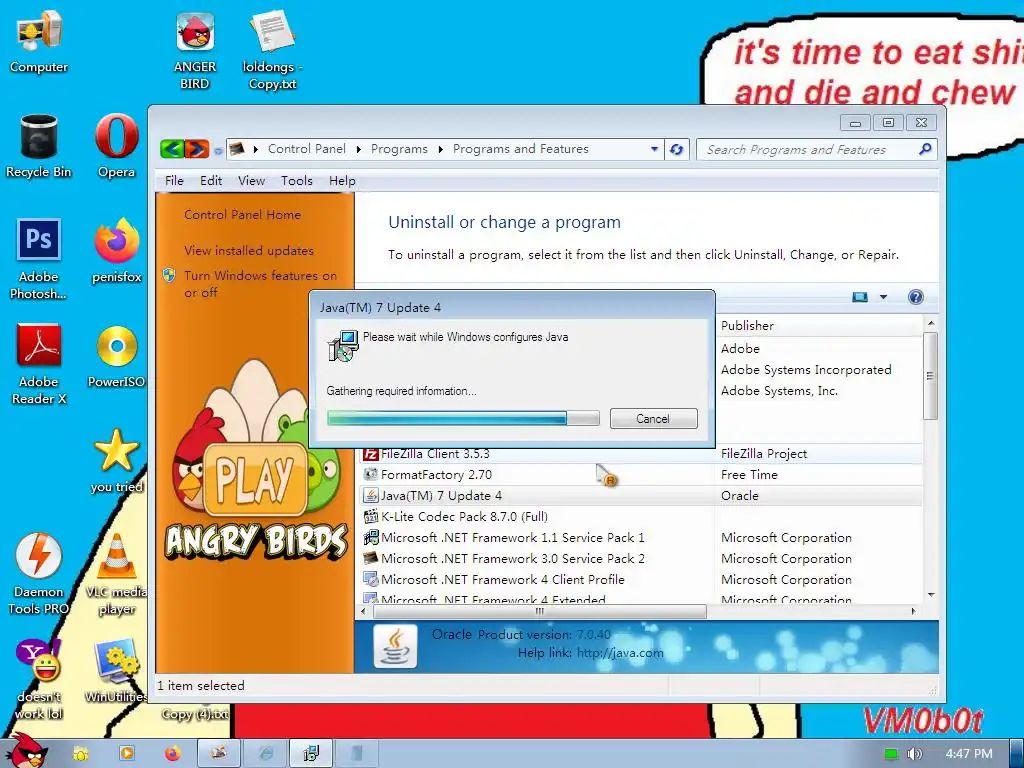Click the Adobe Systems Incorporated publisher cell

(x=806, y=370)
